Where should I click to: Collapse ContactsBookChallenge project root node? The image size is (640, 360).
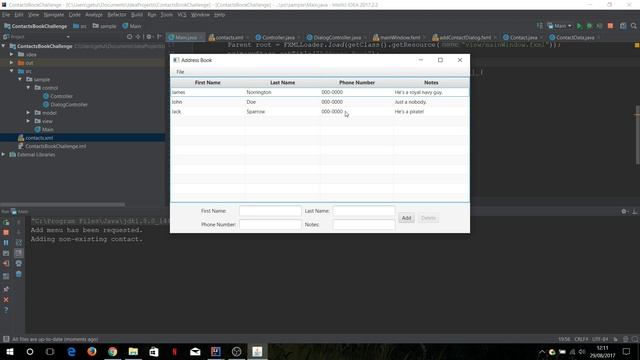pyautogui.click(x=4, y=46)
